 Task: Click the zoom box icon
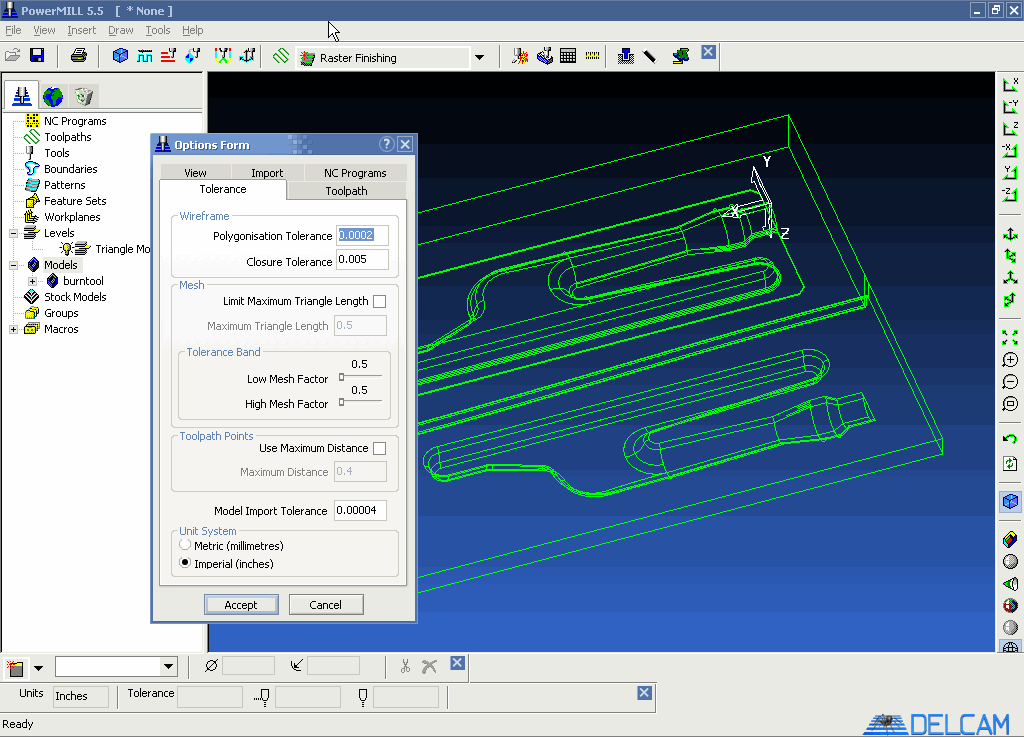pyautogui.click(x=1010, y=404)
